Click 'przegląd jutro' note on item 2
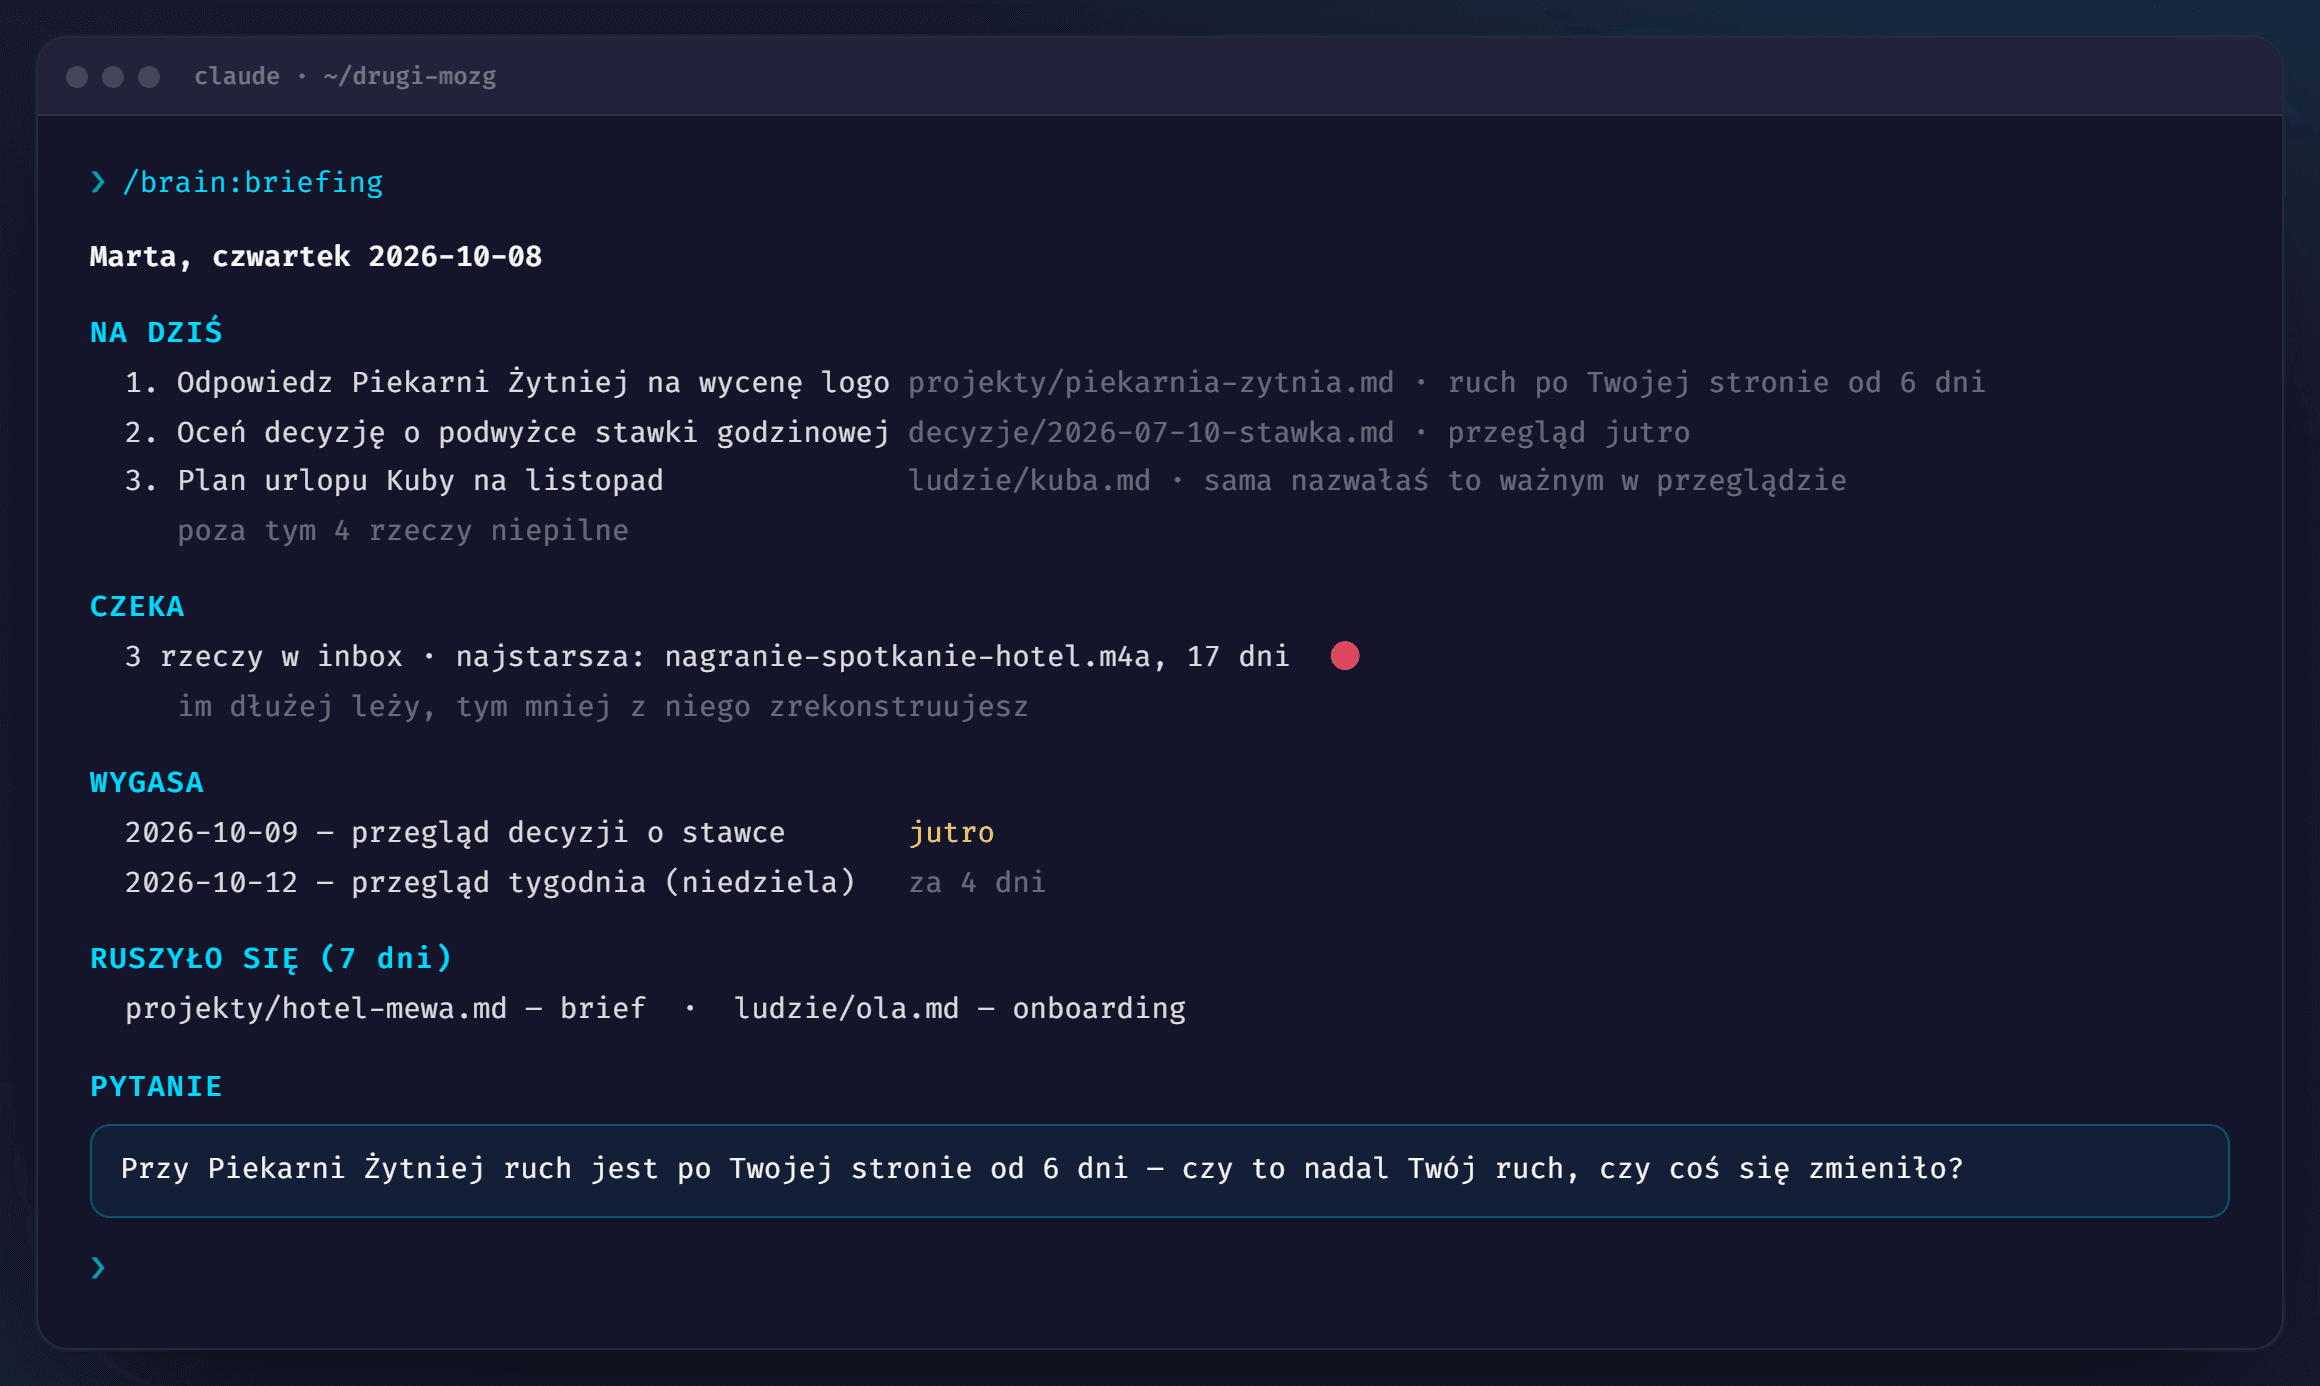 pos(1568,433)
